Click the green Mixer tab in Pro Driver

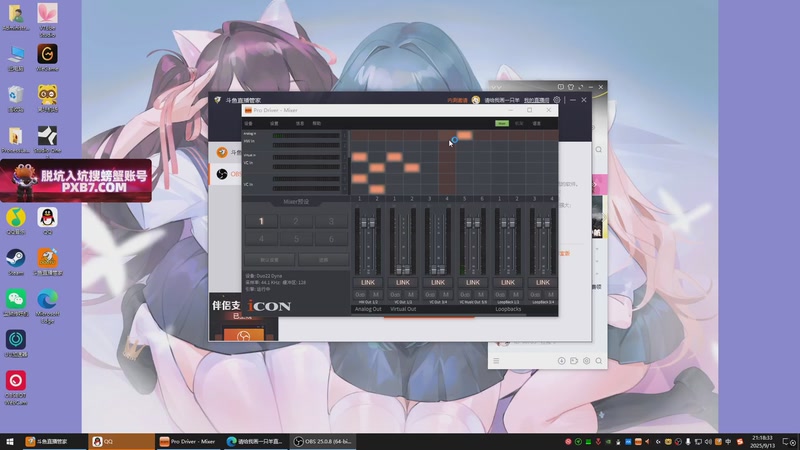pos(502,123)
